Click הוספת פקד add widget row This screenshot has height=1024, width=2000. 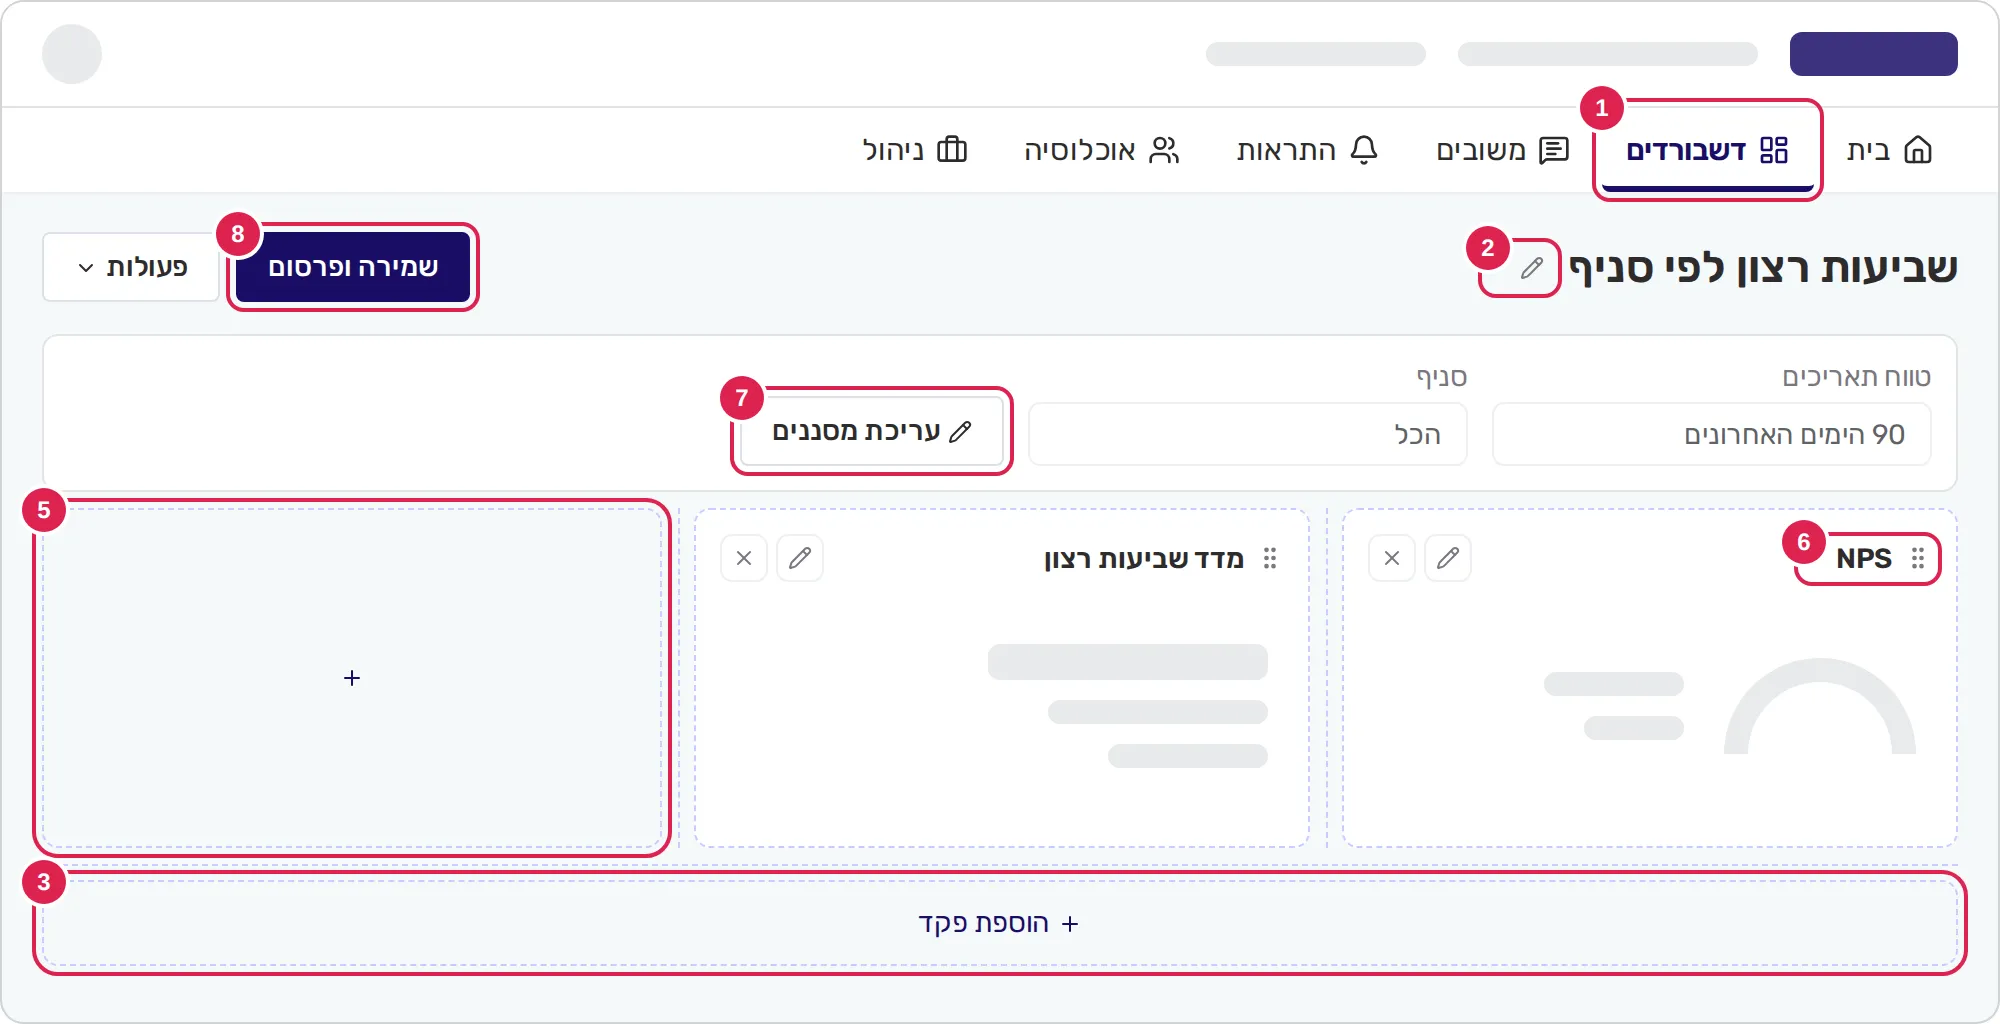(1000, 923)
